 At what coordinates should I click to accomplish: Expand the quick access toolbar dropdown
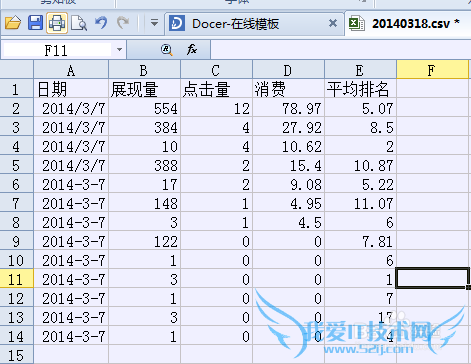click(x=154, y=23)
